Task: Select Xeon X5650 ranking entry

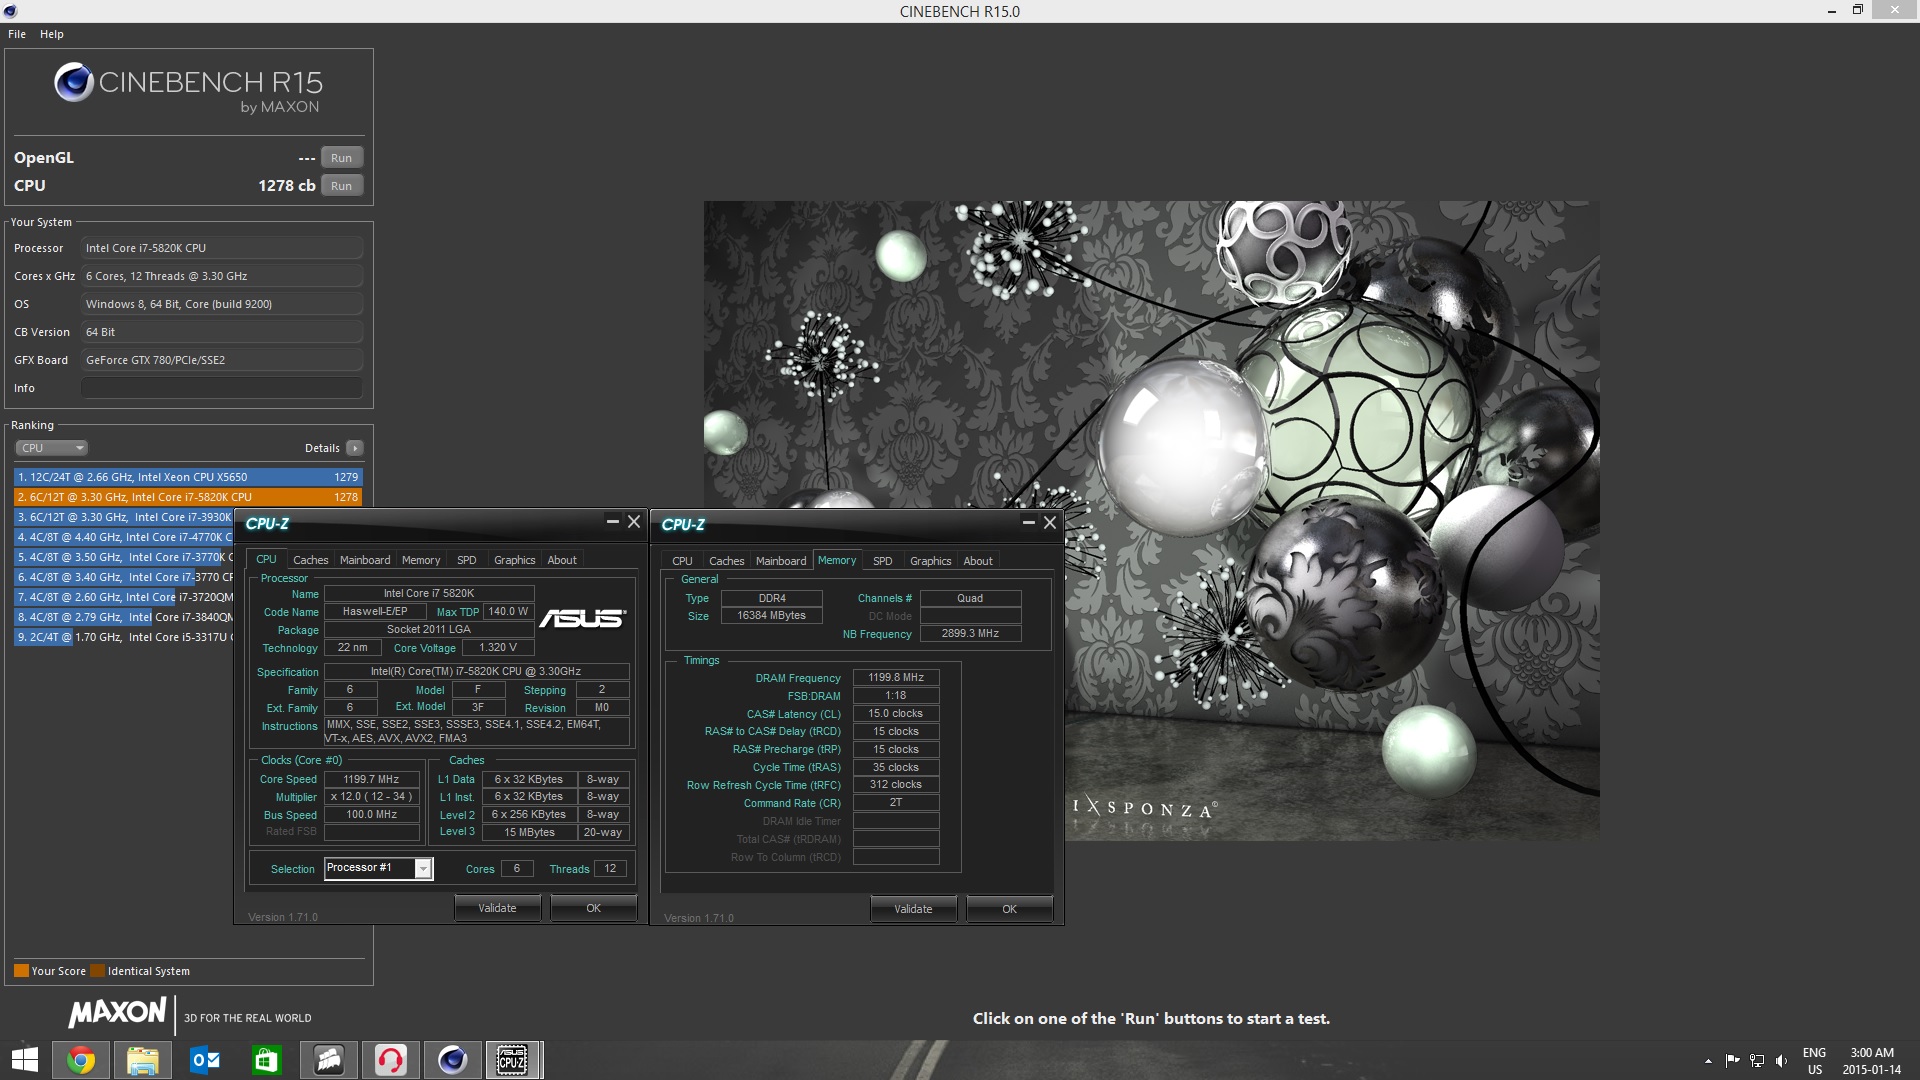Action: click(188, 477)
